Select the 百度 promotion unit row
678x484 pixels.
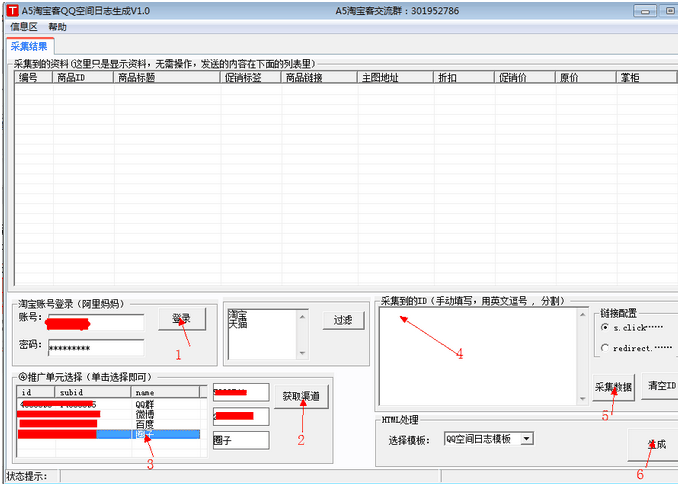click(x=109, y=424)
